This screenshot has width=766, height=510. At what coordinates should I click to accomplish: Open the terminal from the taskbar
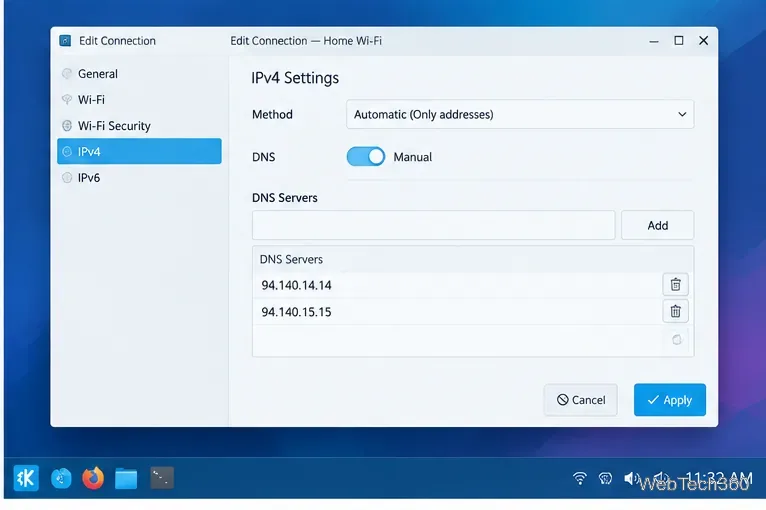pos(162,478)
